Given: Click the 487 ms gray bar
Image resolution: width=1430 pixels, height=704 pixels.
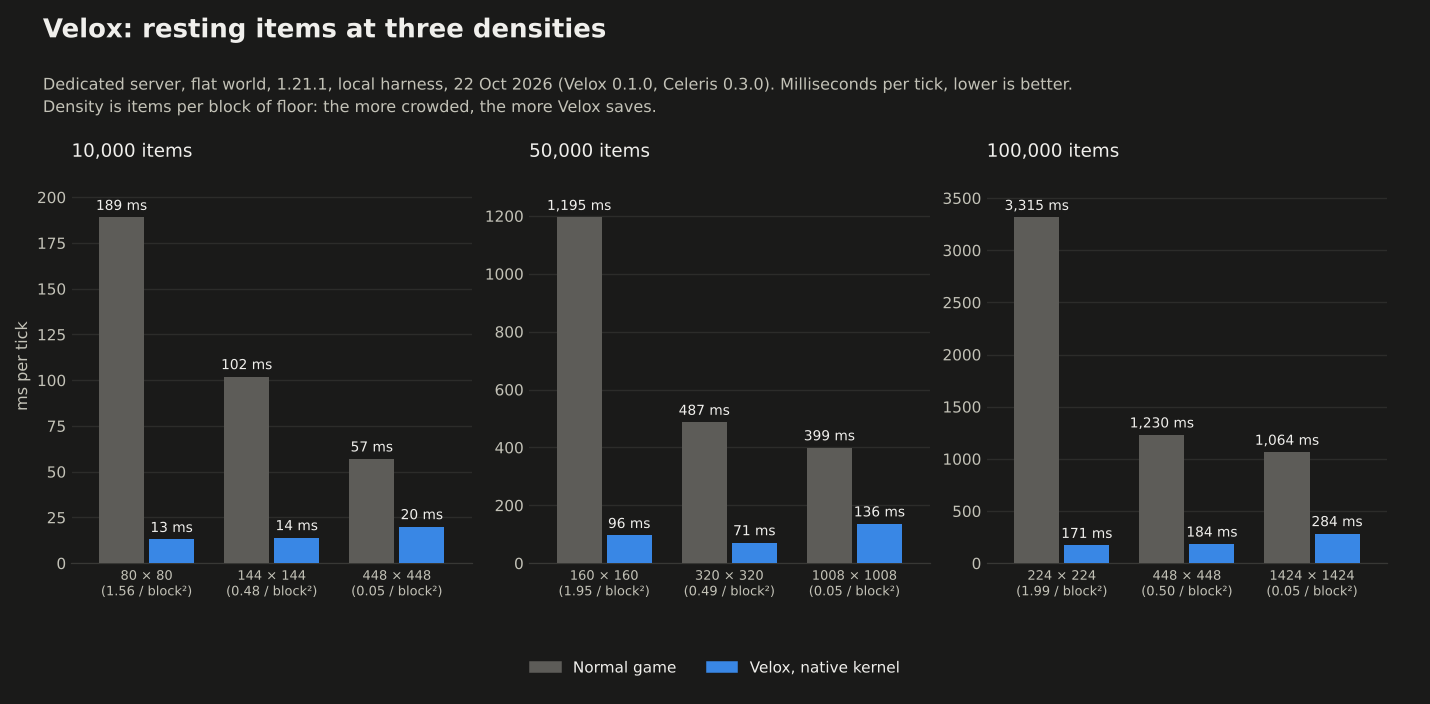Looking at the screenshot, I should (704, 492).
